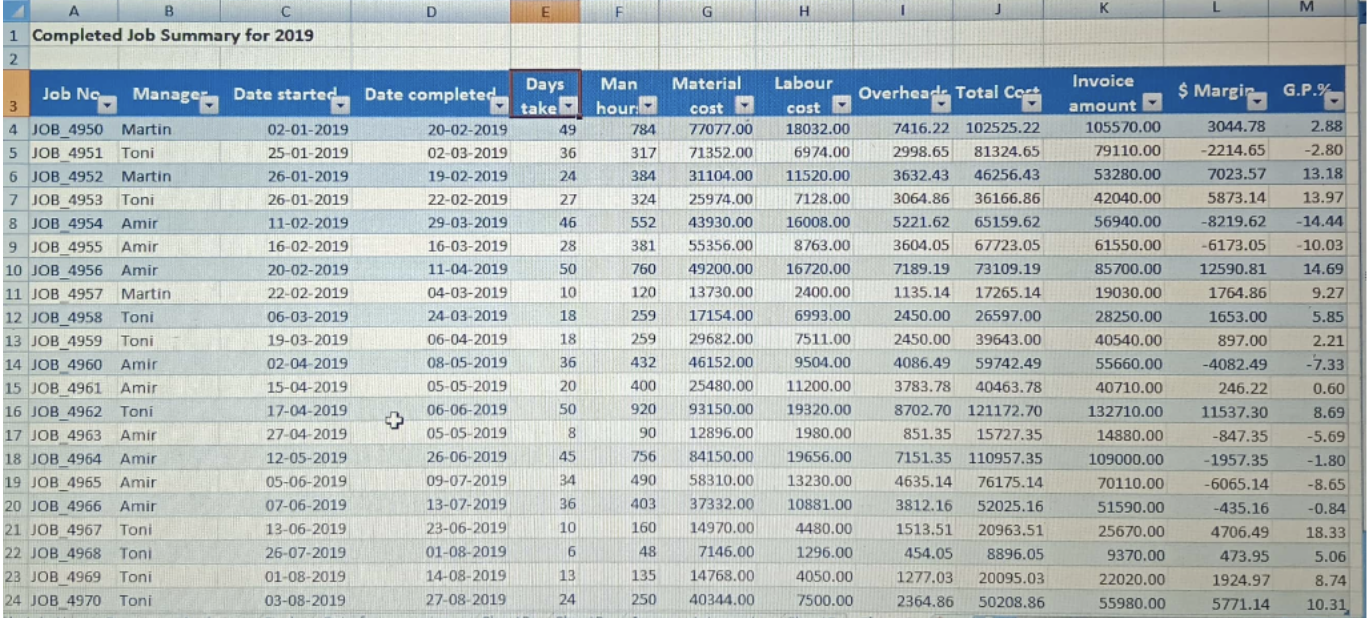Select G.P.% value -14.44
Screen dimensions: 1368x618
coord(1319,222)
